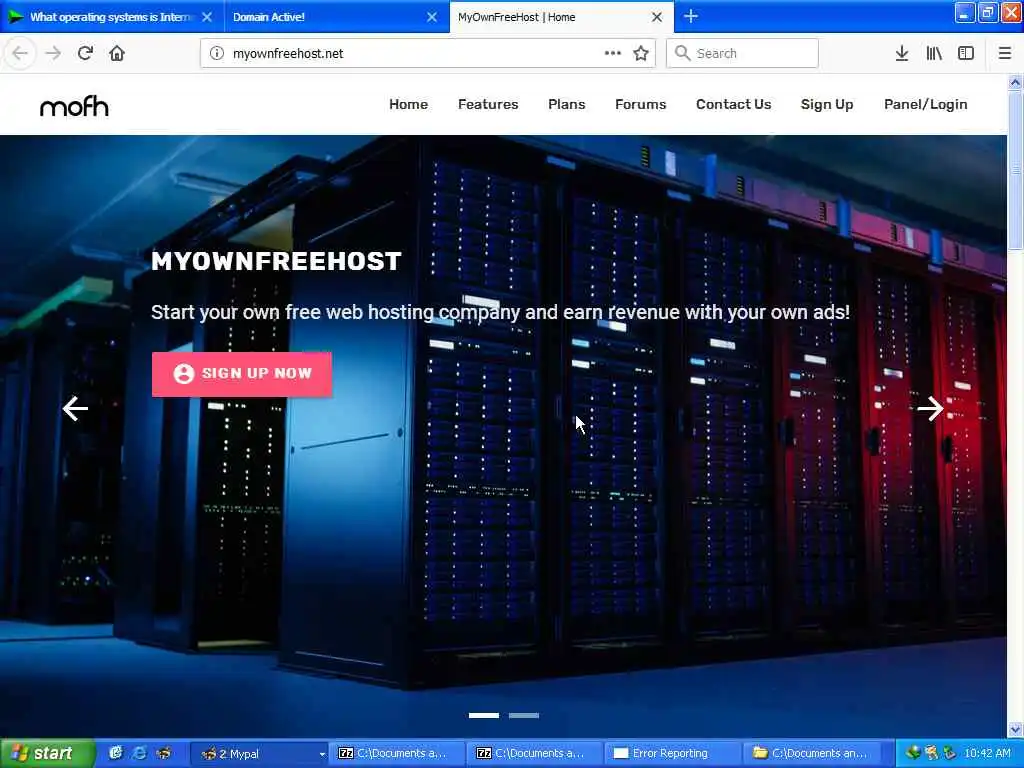Reload the current page
This screenshot has width=1024, height=768.
85,54
